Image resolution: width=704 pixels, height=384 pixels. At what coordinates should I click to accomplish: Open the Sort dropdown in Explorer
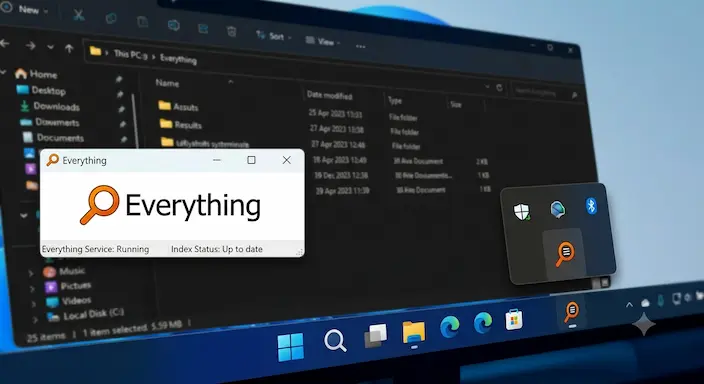[x=273, y=36]
